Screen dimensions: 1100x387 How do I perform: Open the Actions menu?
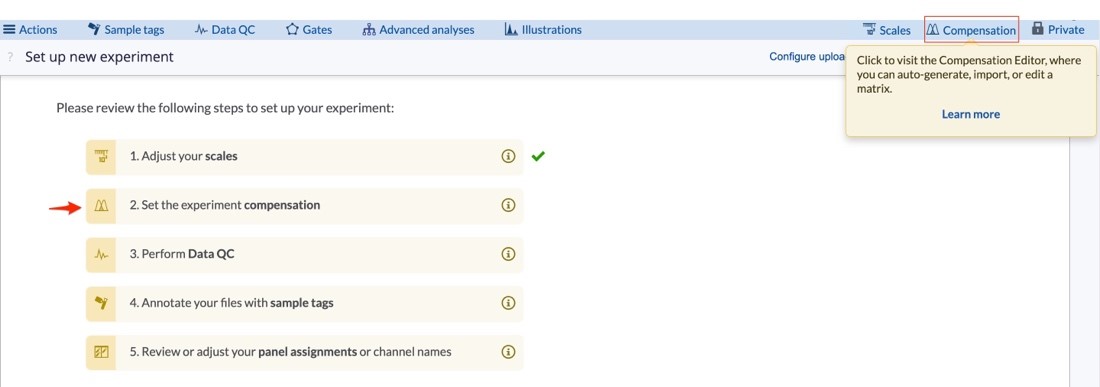coord(30,30)
